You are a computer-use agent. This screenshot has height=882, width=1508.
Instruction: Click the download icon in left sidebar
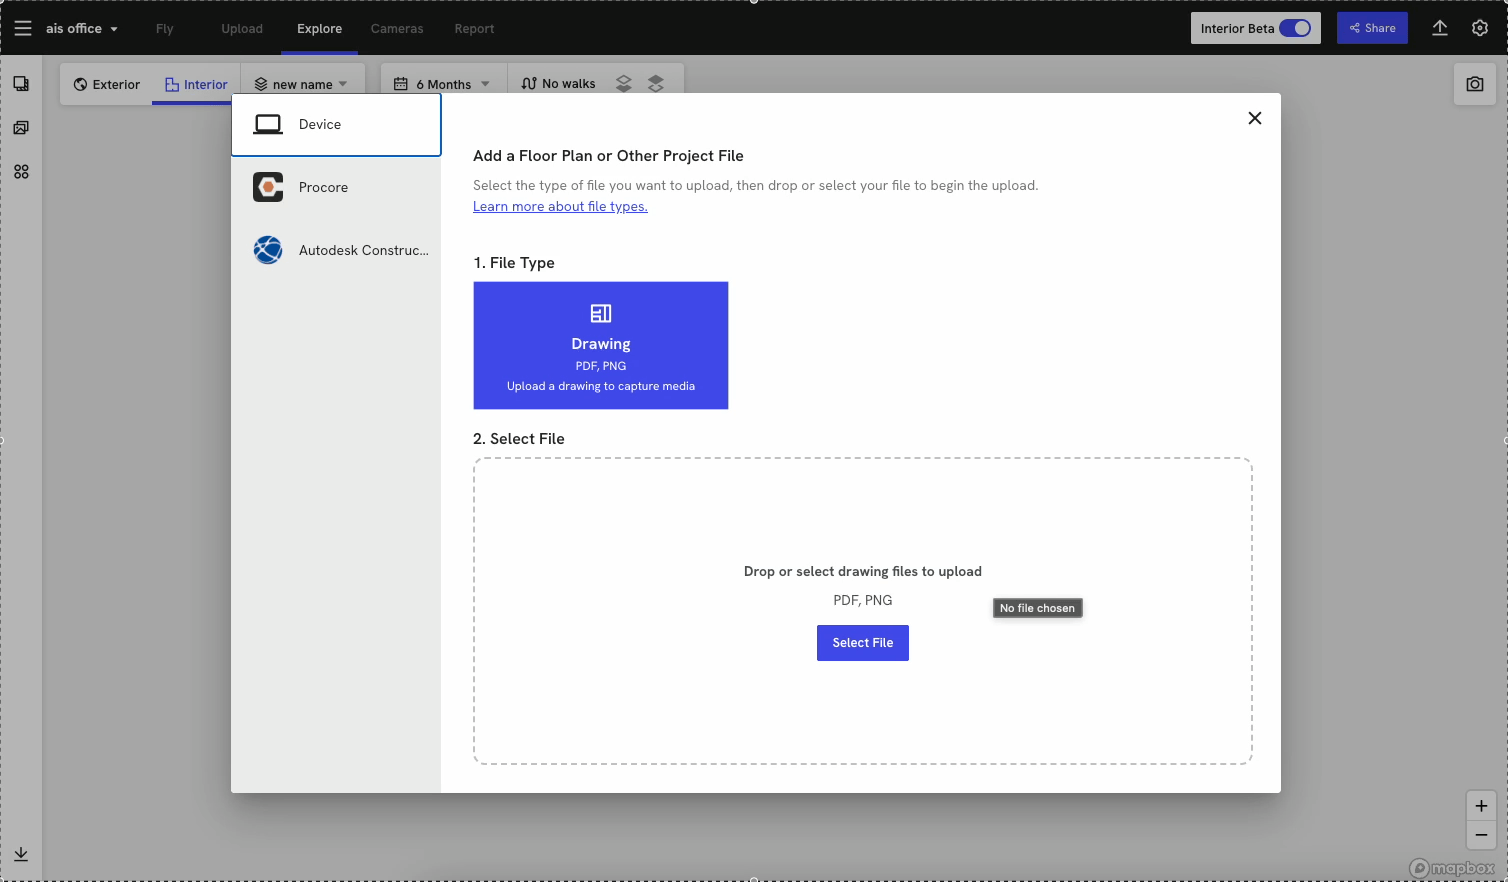[x=21, y=854]
